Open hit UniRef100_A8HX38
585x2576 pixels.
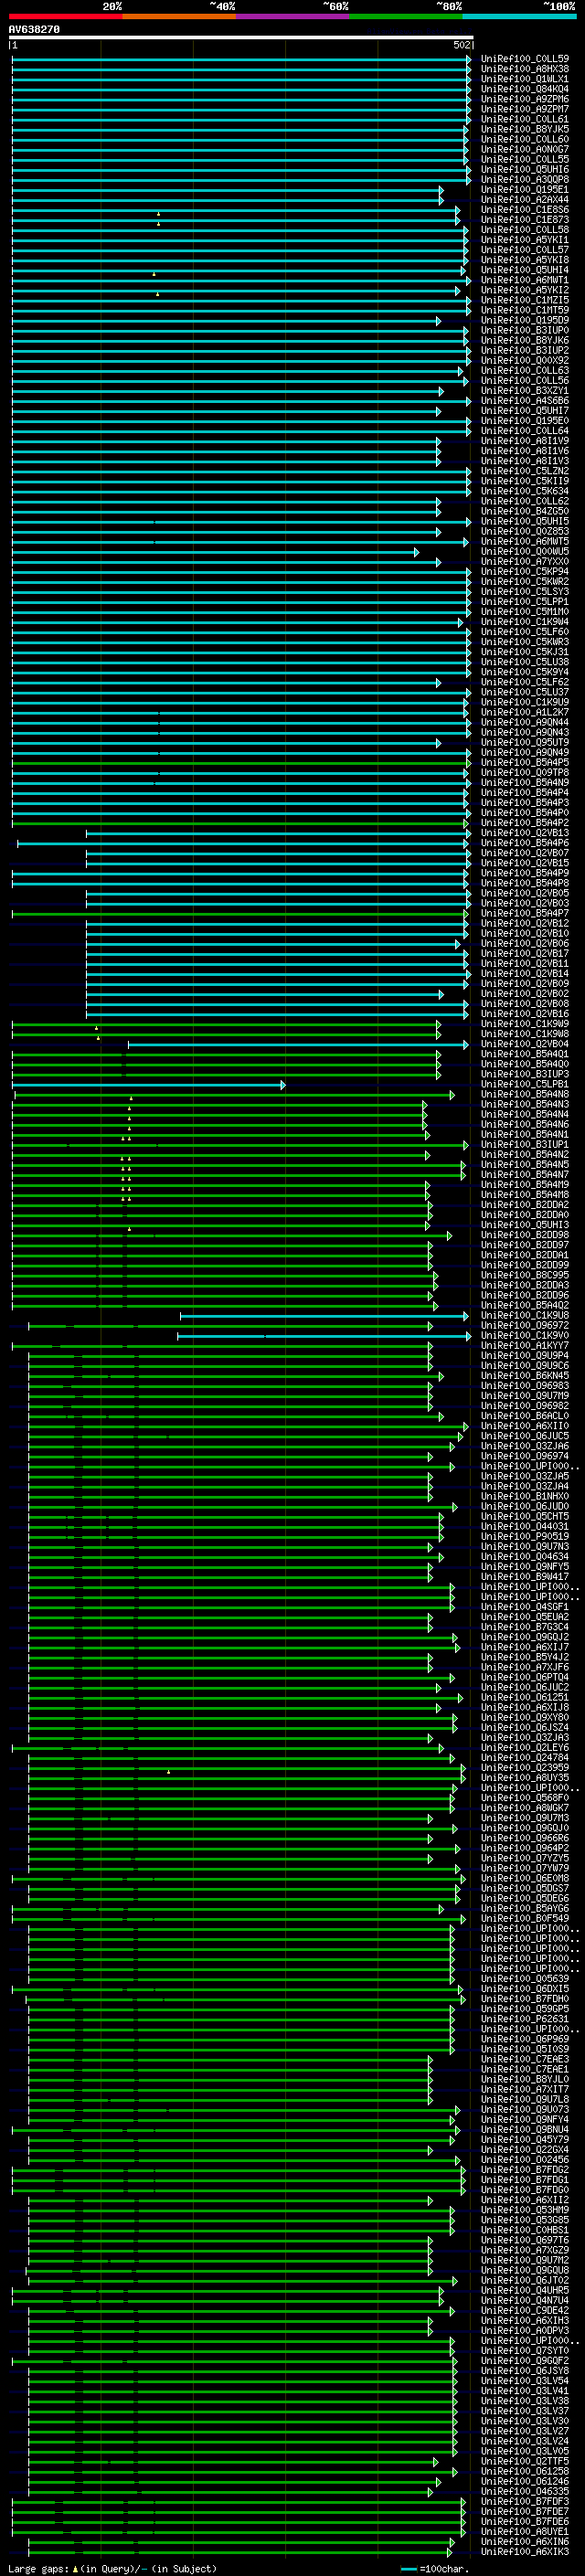coord(524,69)
